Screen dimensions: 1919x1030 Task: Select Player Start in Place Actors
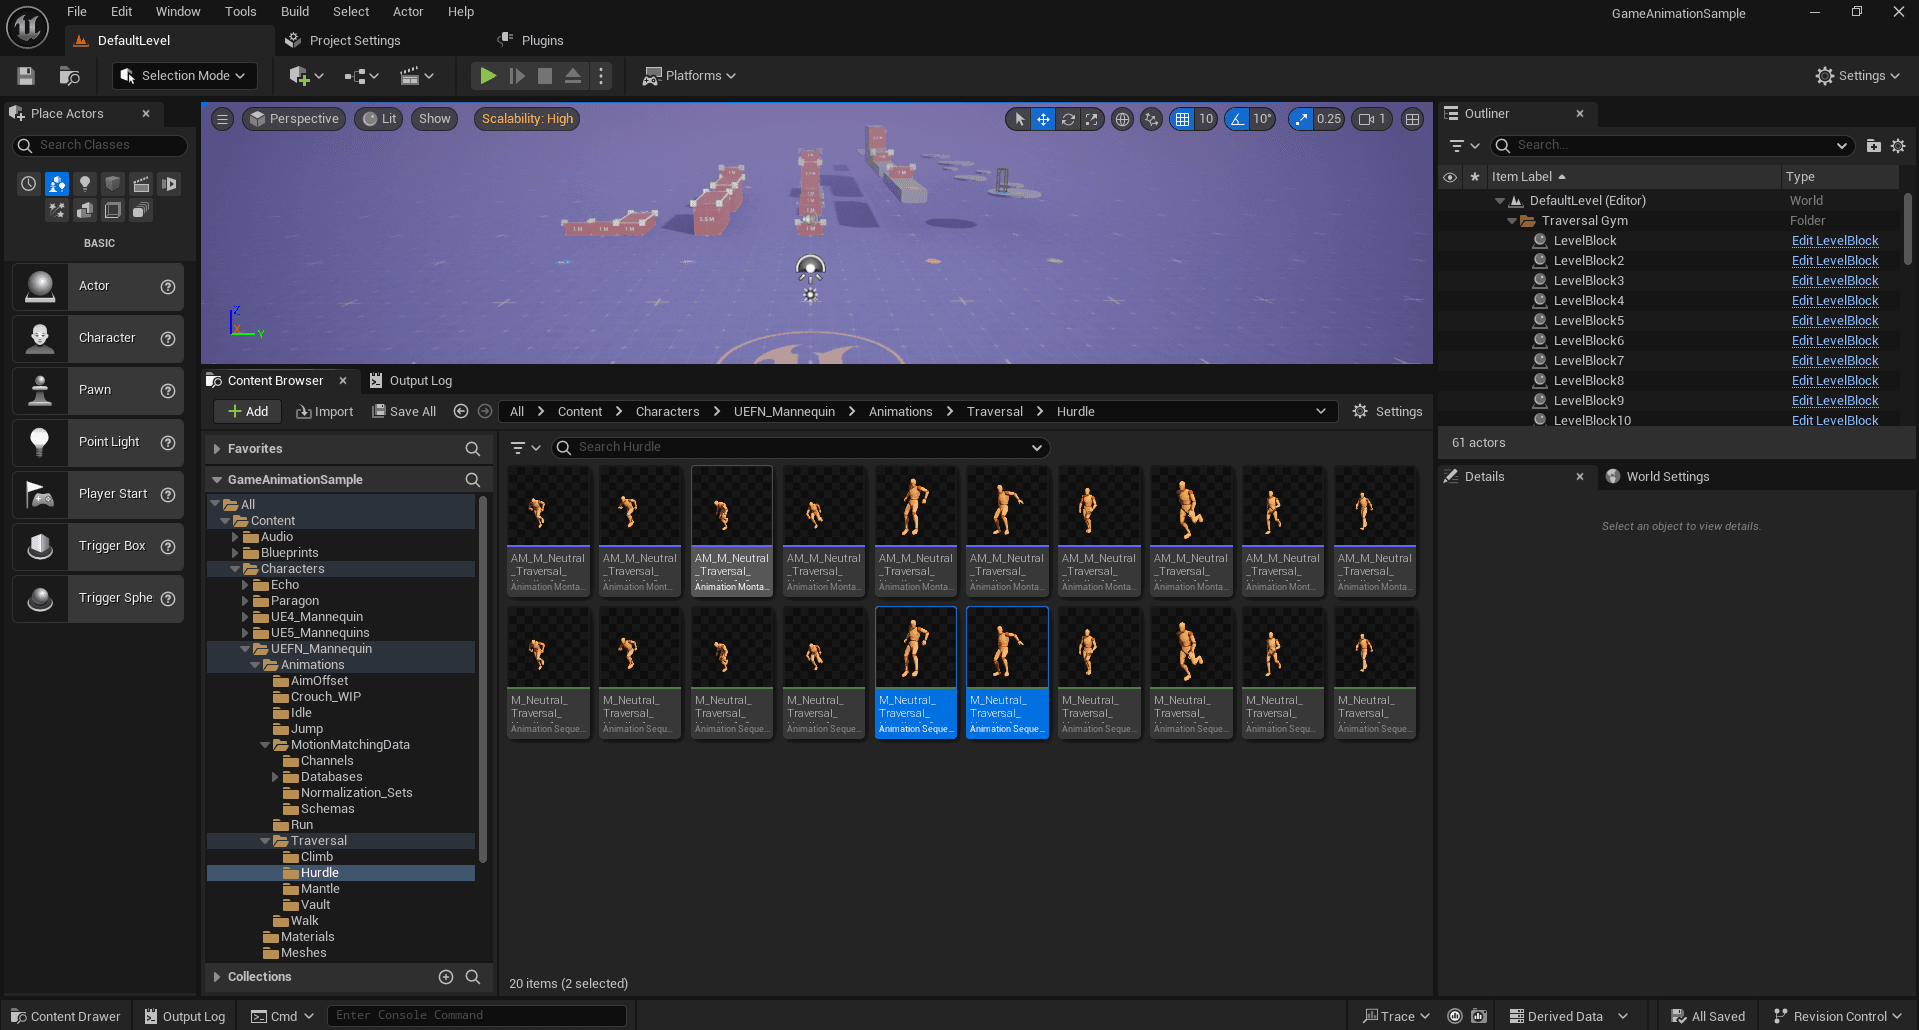(x=98, y=494)
